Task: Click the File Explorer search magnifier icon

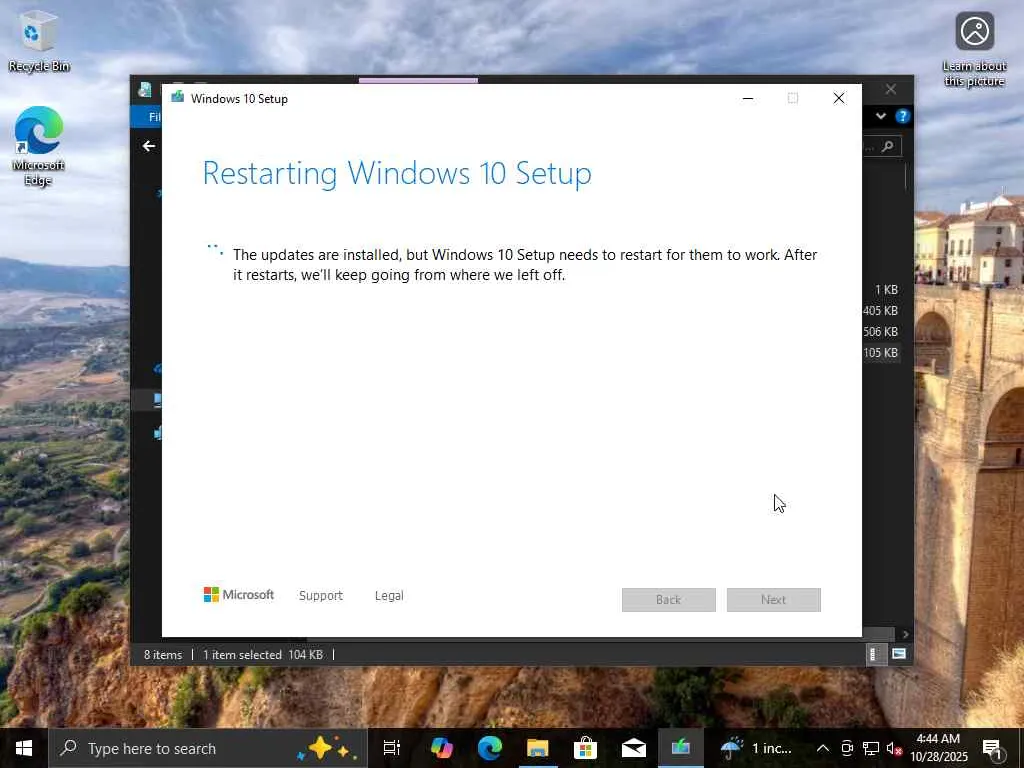Action: tap(888, 147)
